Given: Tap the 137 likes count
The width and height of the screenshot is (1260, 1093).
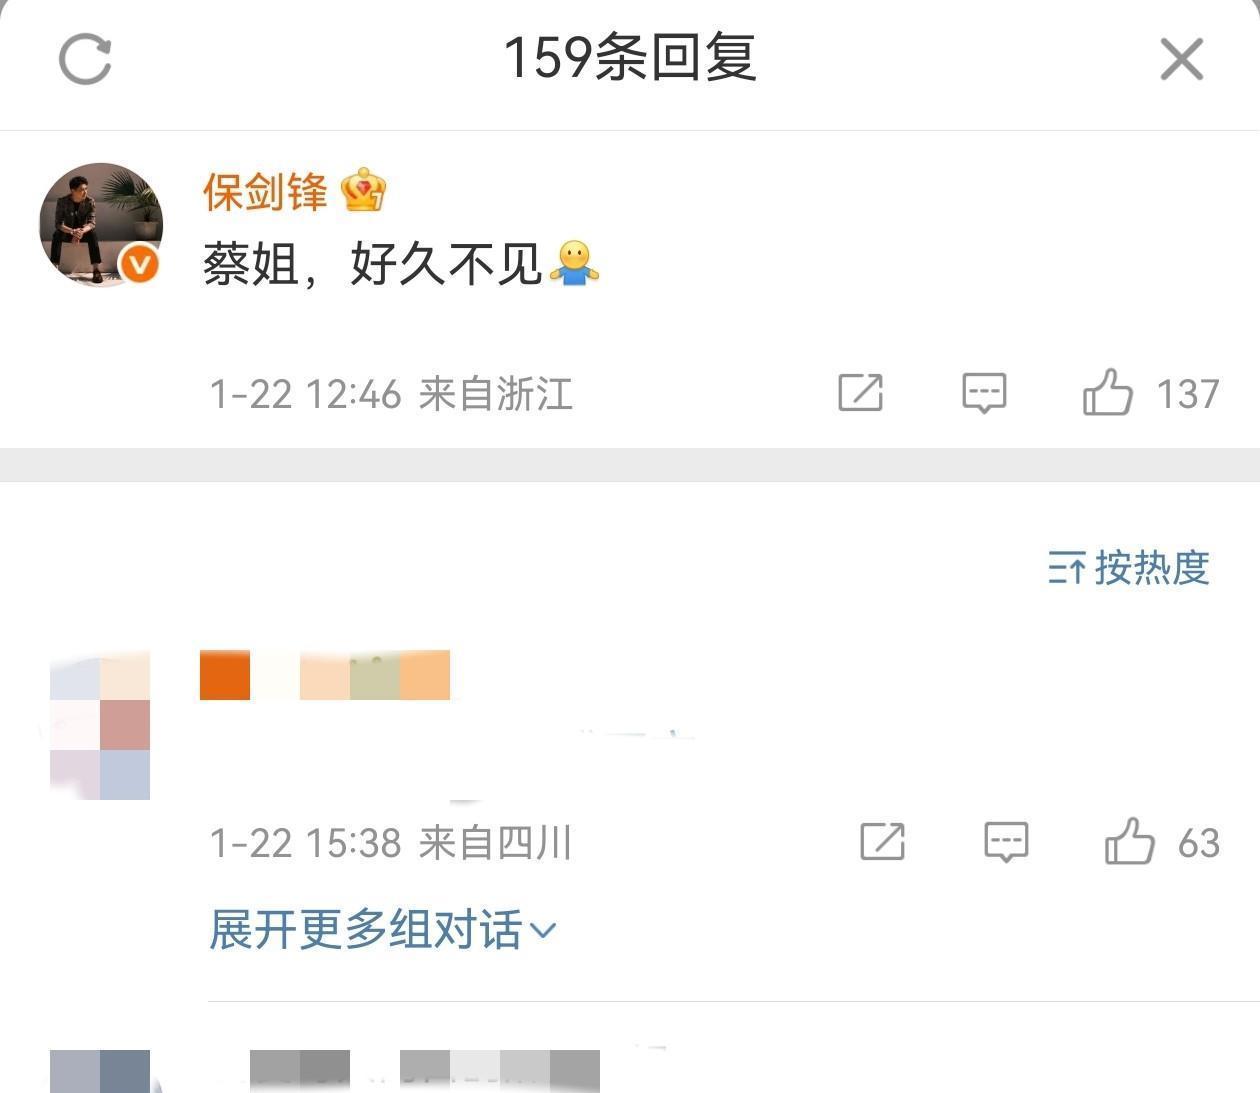Looking at the screenshot, I should (x=1188, y=394).
